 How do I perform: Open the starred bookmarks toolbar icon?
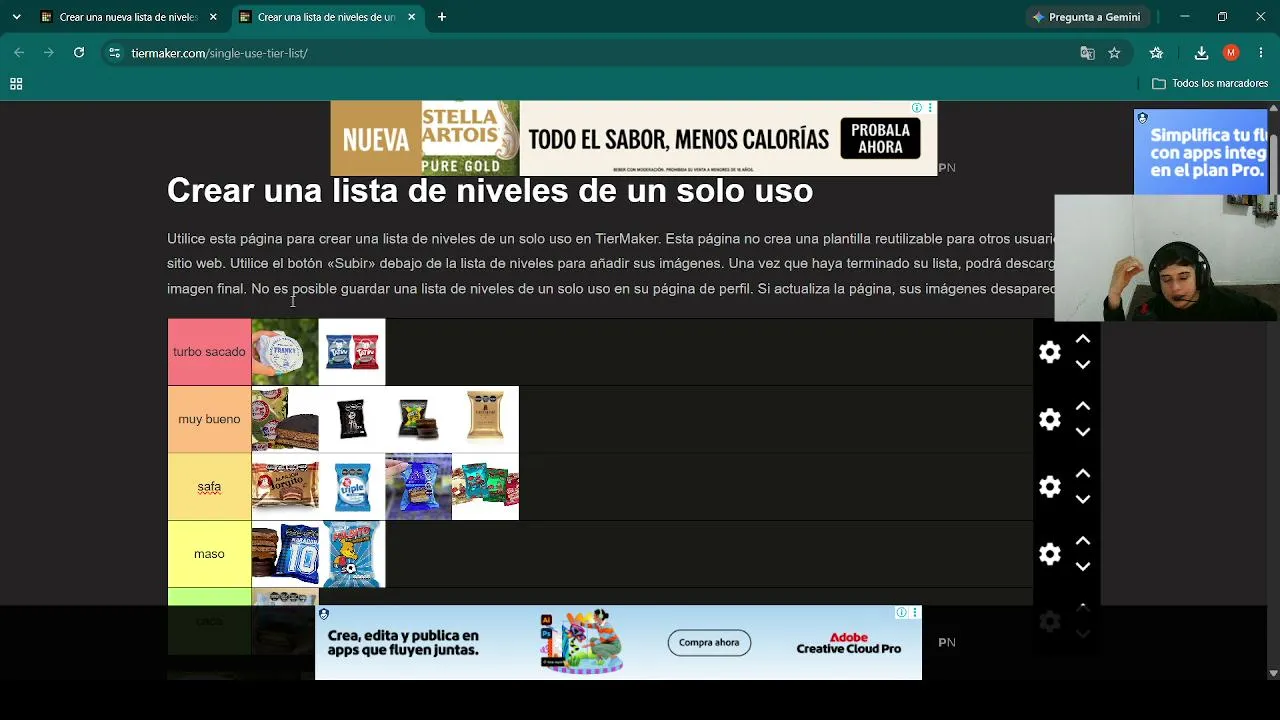(1157, 53)
